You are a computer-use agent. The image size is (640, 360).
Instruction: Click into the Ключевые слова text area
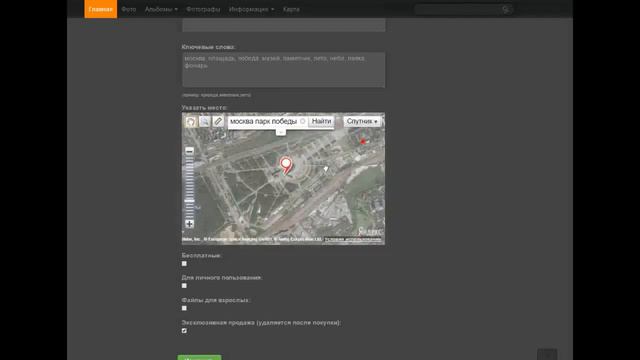[283, 70]
